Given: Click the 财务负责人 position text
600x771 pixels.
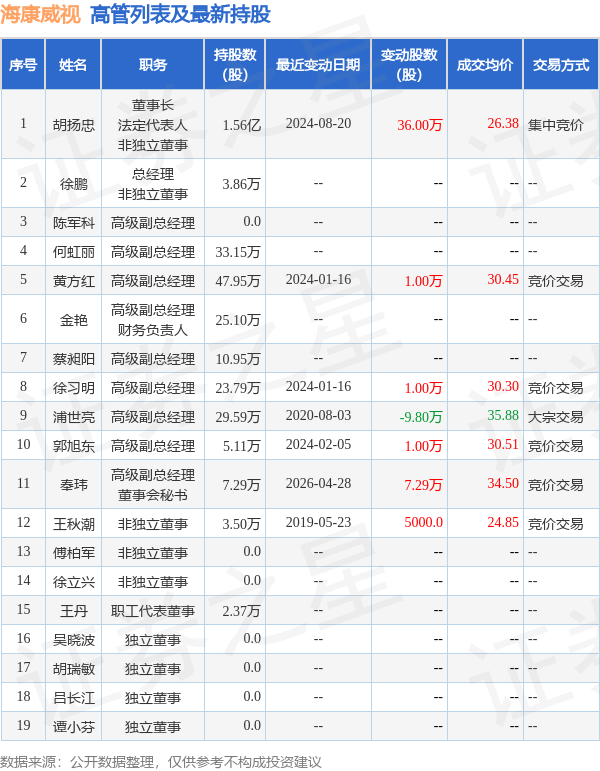Looking at the screenshot, I should click(x=152, y=330).
